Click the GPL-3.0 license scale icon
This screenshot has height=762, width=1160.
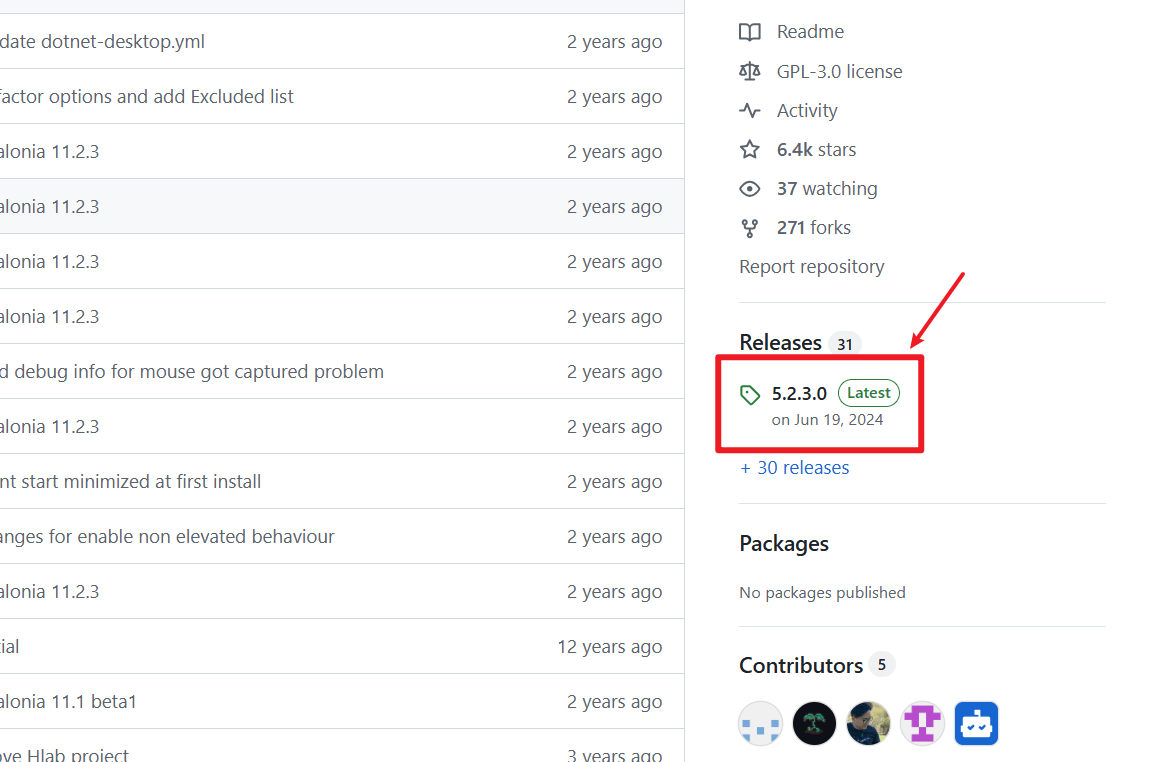[749, 71]
